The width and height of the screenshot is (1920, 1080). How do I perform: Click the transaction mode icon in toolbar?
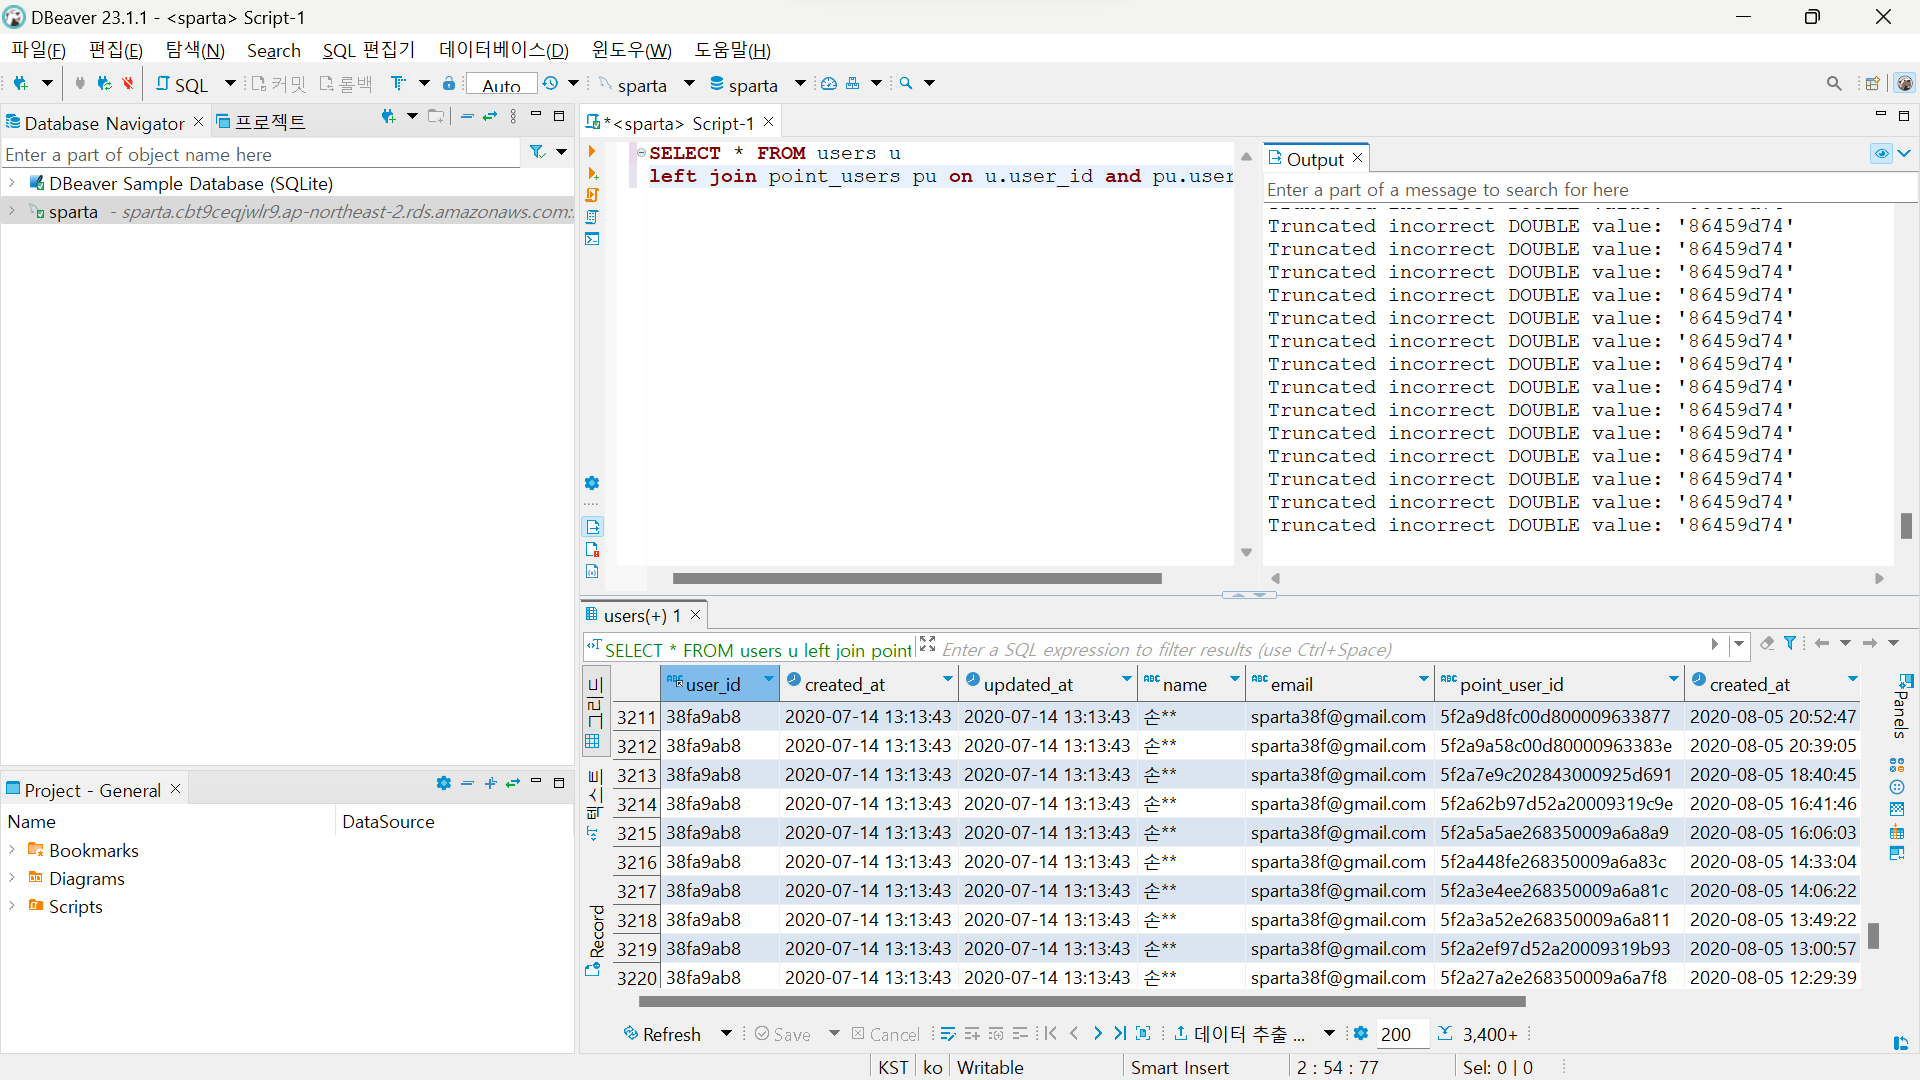(399, 84)
